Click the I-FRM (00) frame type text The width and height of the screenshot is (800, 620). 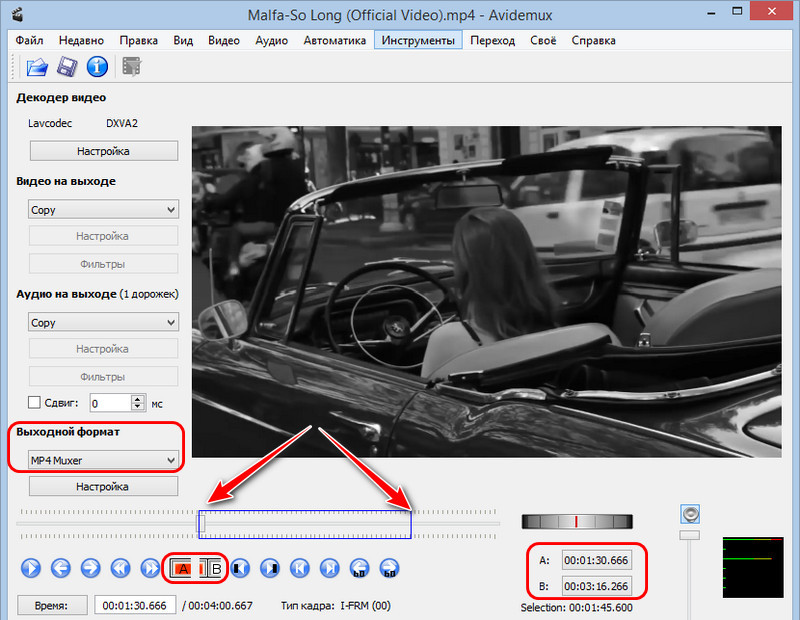(x=365, y=606)
